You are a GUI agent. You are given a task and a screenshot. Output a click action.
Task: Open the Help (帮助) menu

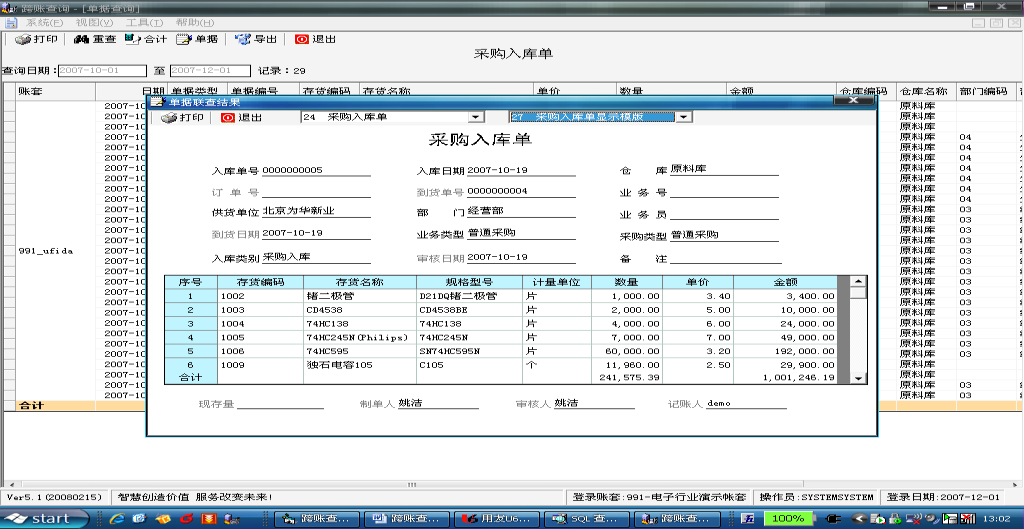click(194, 21)
